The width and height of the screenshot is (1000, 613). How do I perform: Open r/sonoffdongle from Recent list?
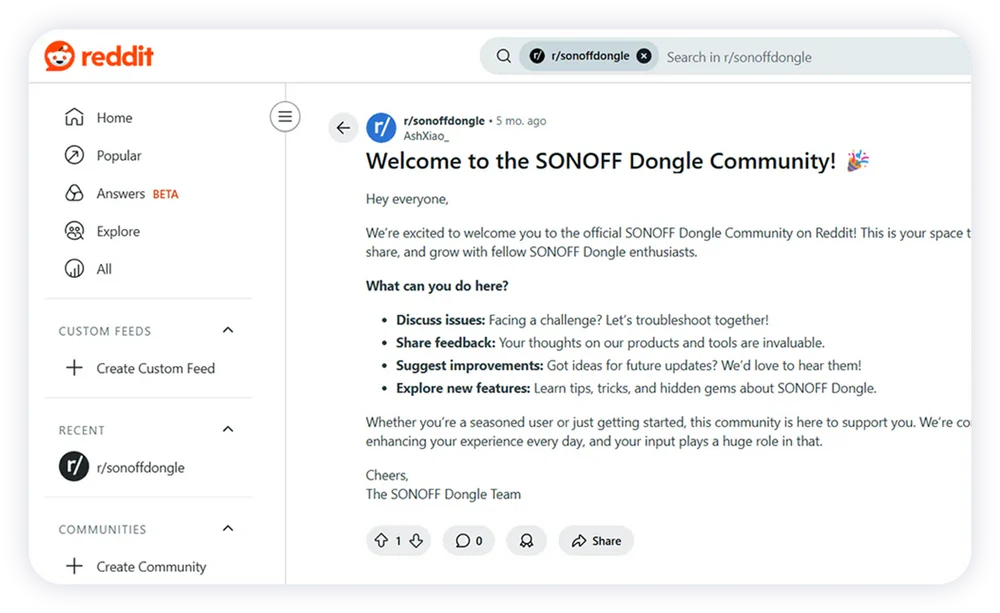(139, 467)
